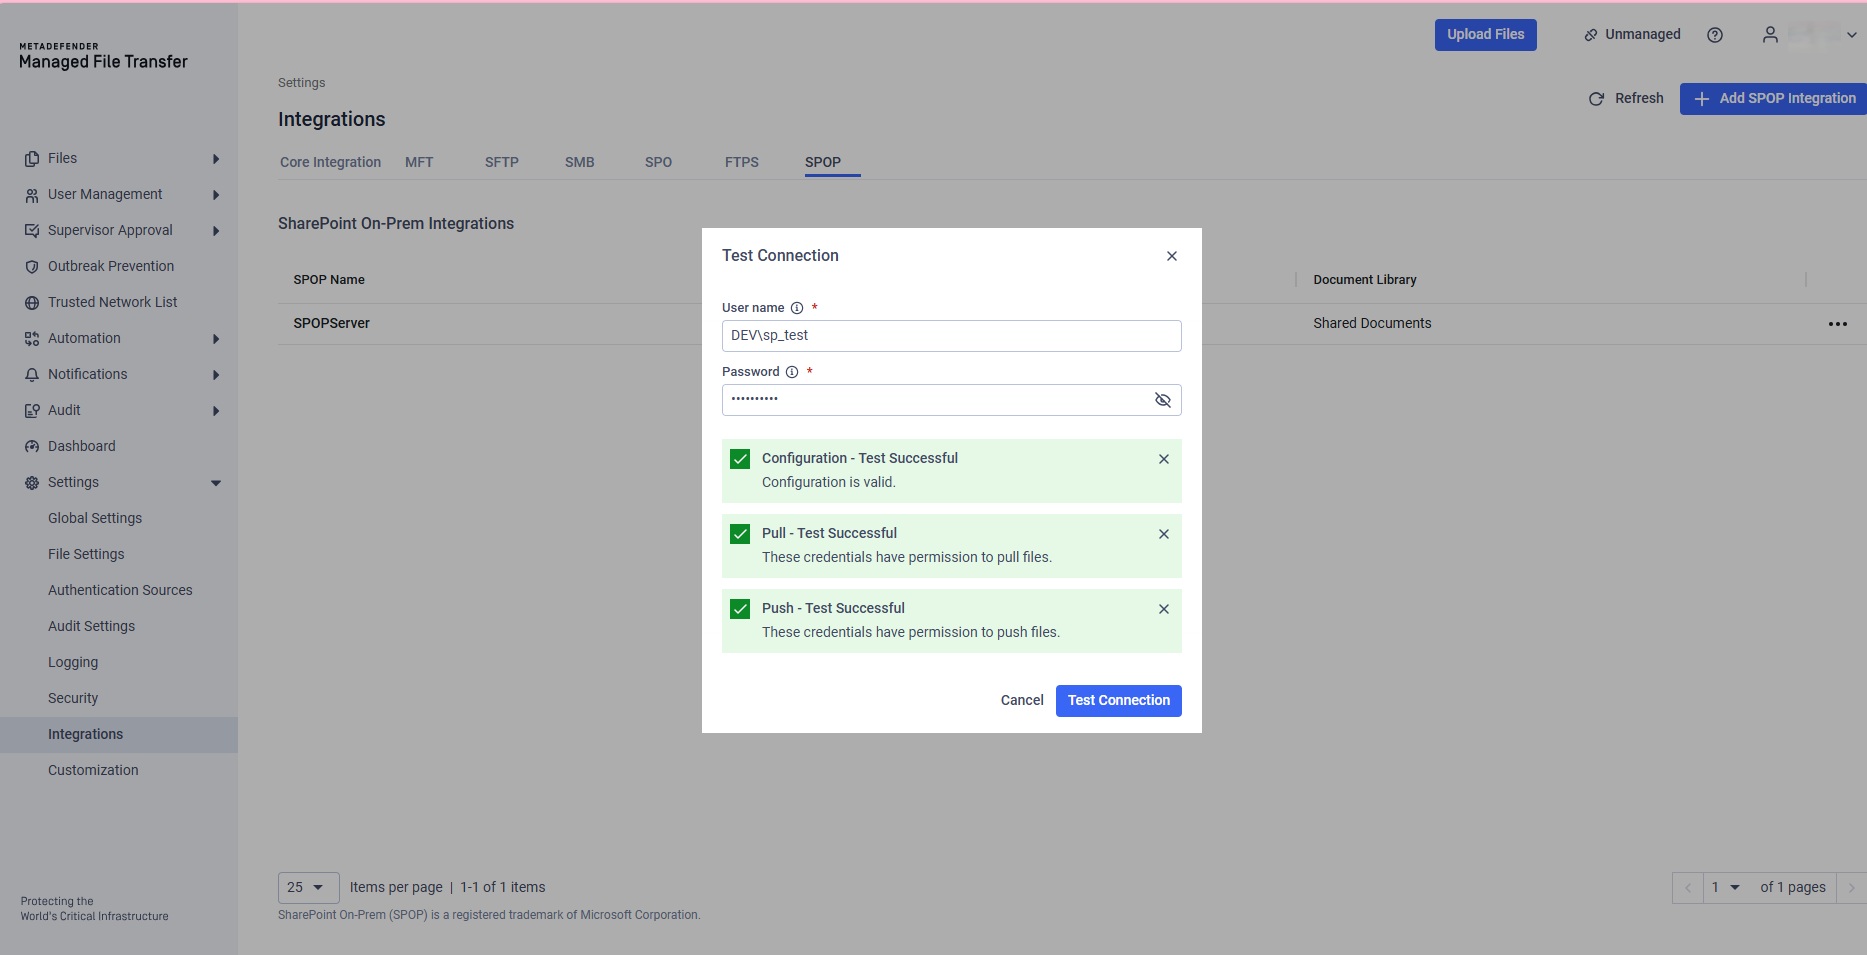Screen dimensions: 1867x955
Task: Open the user account profile icon
Action: (x=1770, y=35)
